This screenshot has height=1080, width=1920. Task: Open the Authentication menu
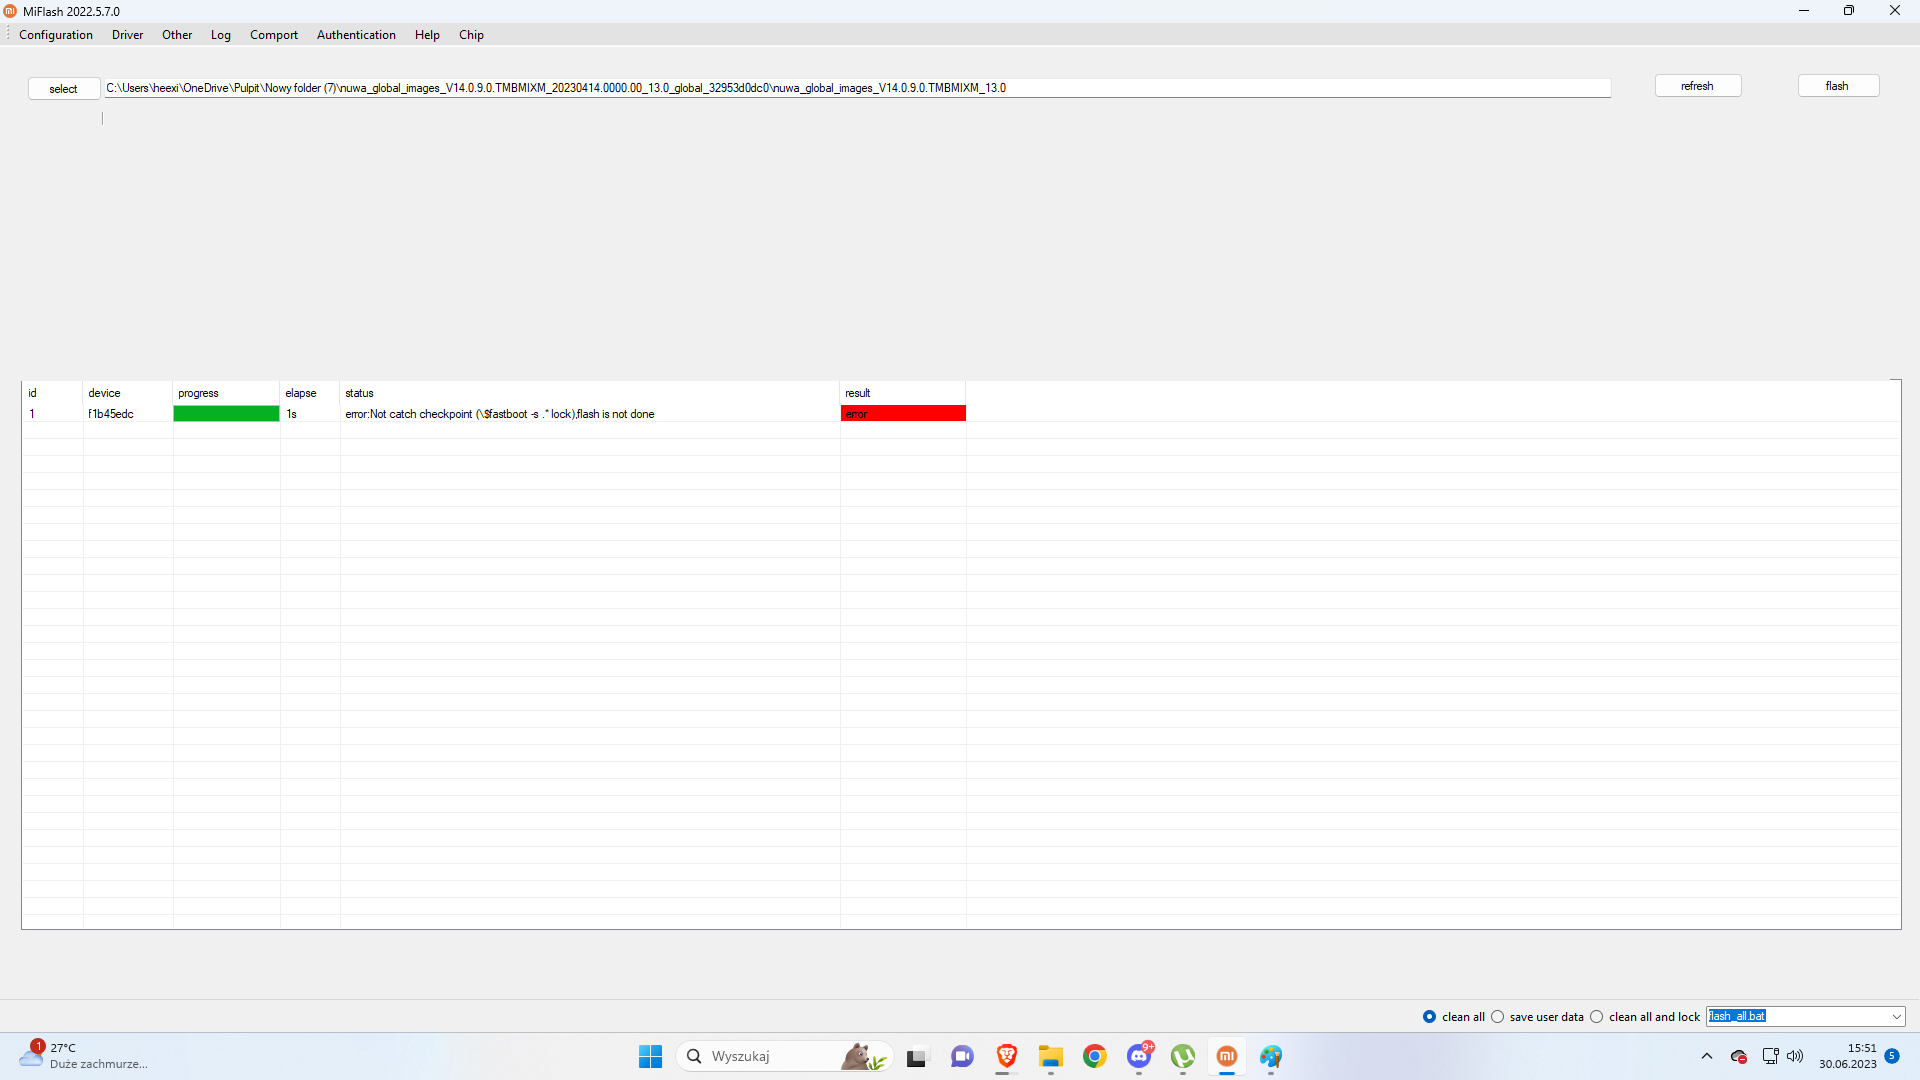356,35
